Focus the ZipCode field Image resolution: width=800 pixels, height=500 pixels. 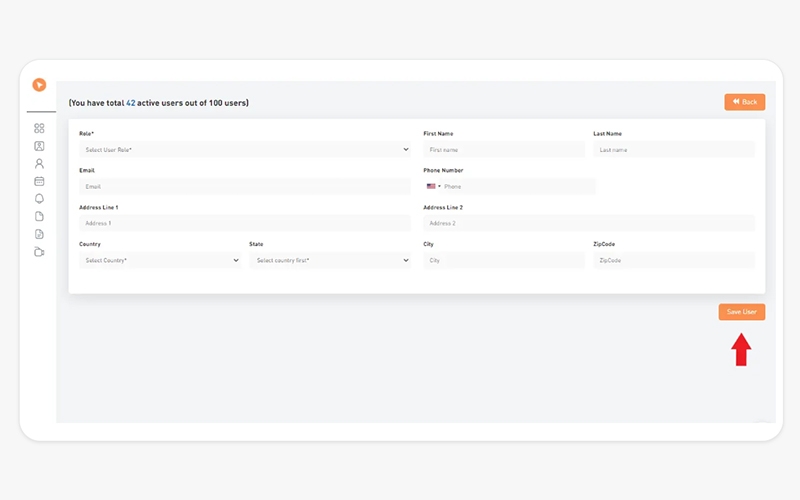point(674,260)
